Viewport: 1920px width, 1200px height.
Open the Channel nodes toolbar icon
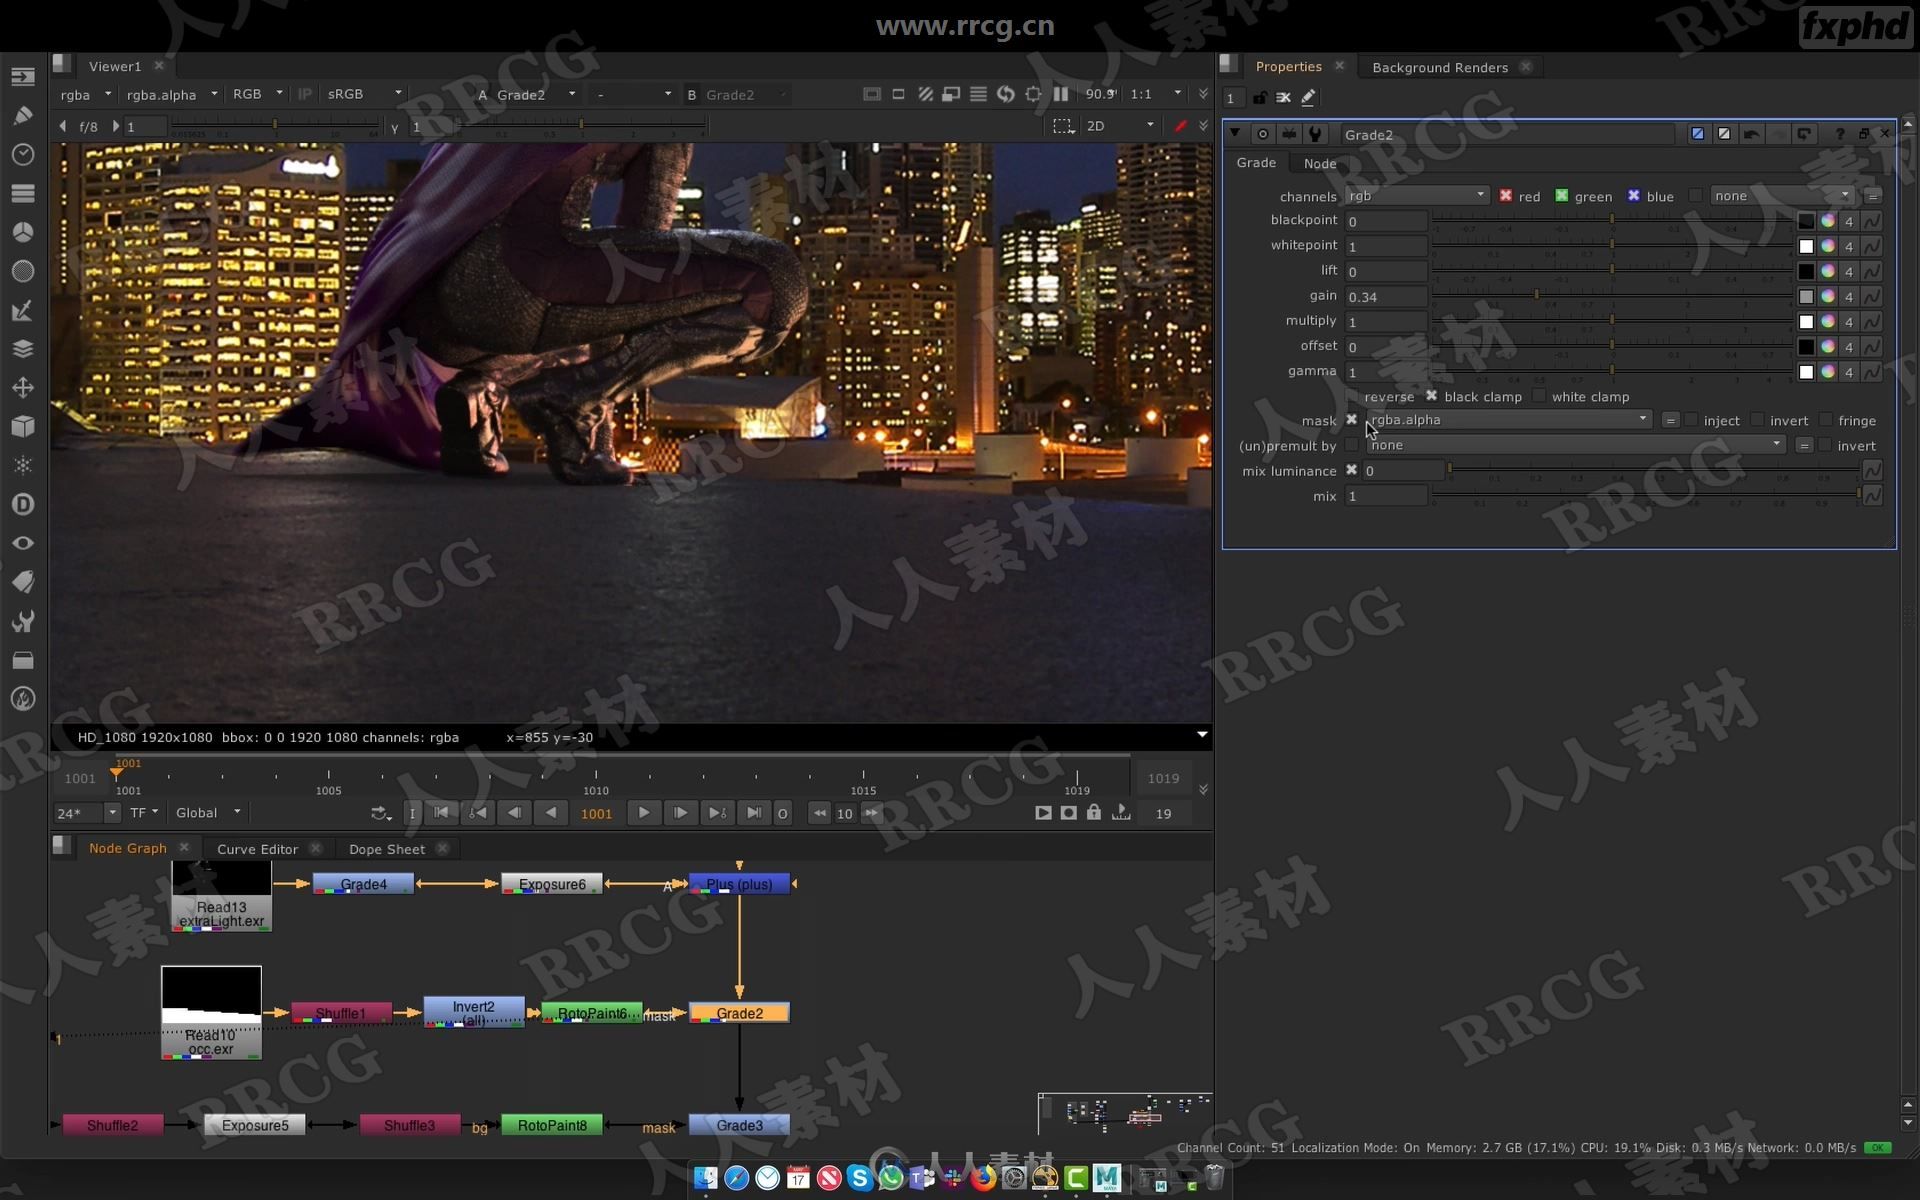(x=22, y=193)
